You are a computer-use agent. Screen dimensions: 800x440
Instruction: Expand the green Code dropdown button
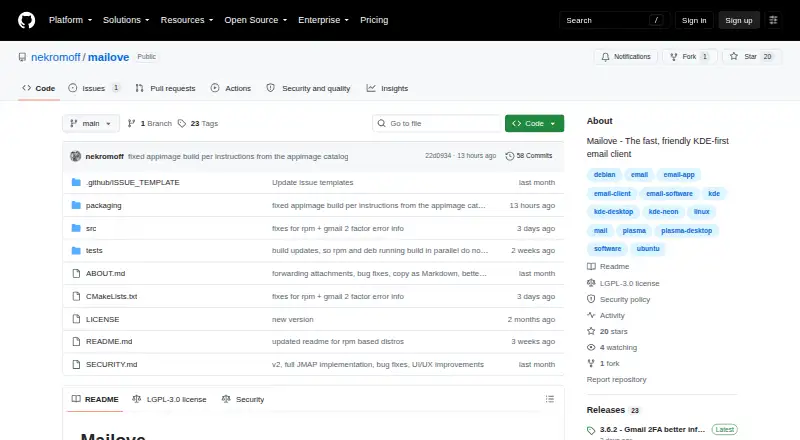pyautogui.click(x=534, y=124)
